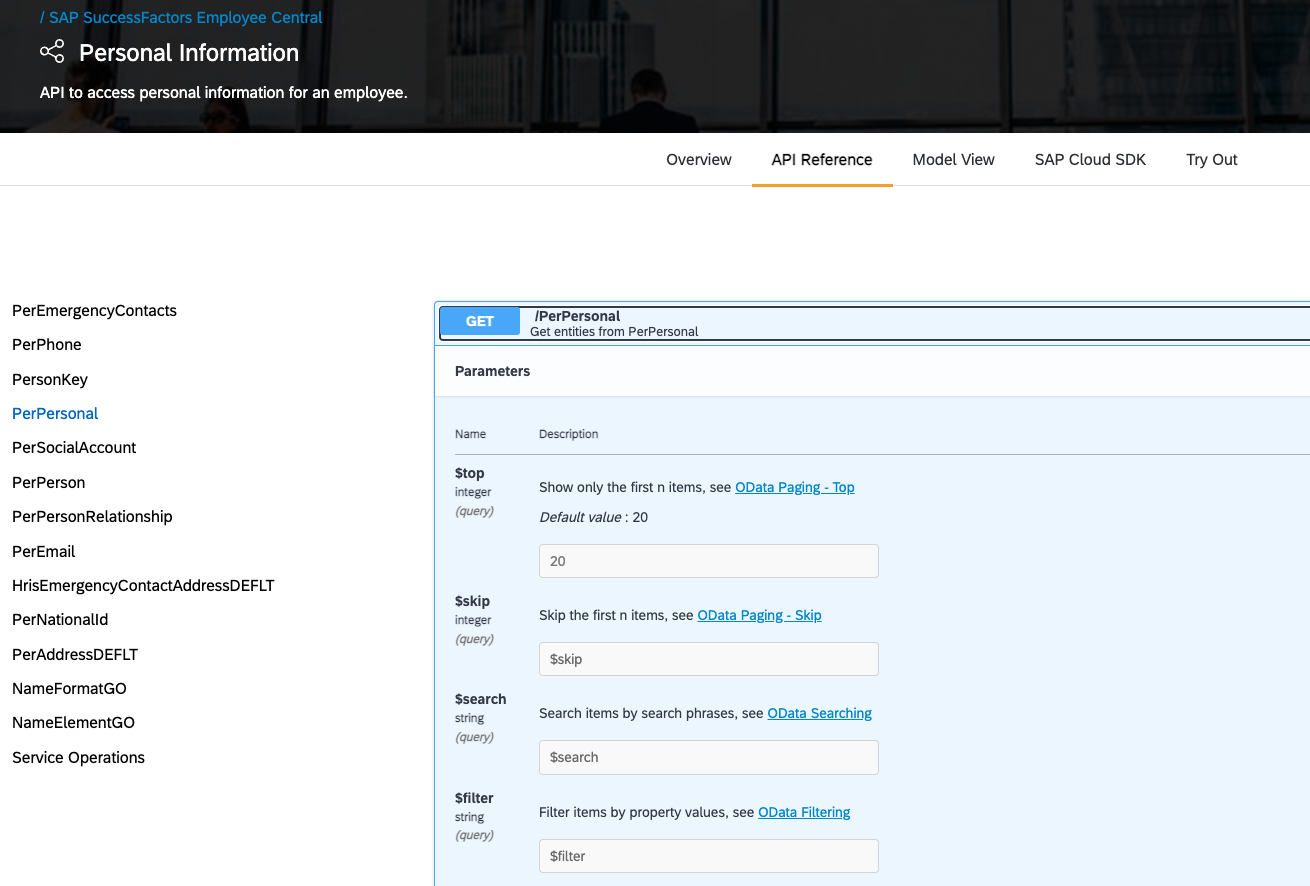Select PerEmergencyContacts from the sidebar list
This screenshot has width=1310, height=886.
pos(94,310)
